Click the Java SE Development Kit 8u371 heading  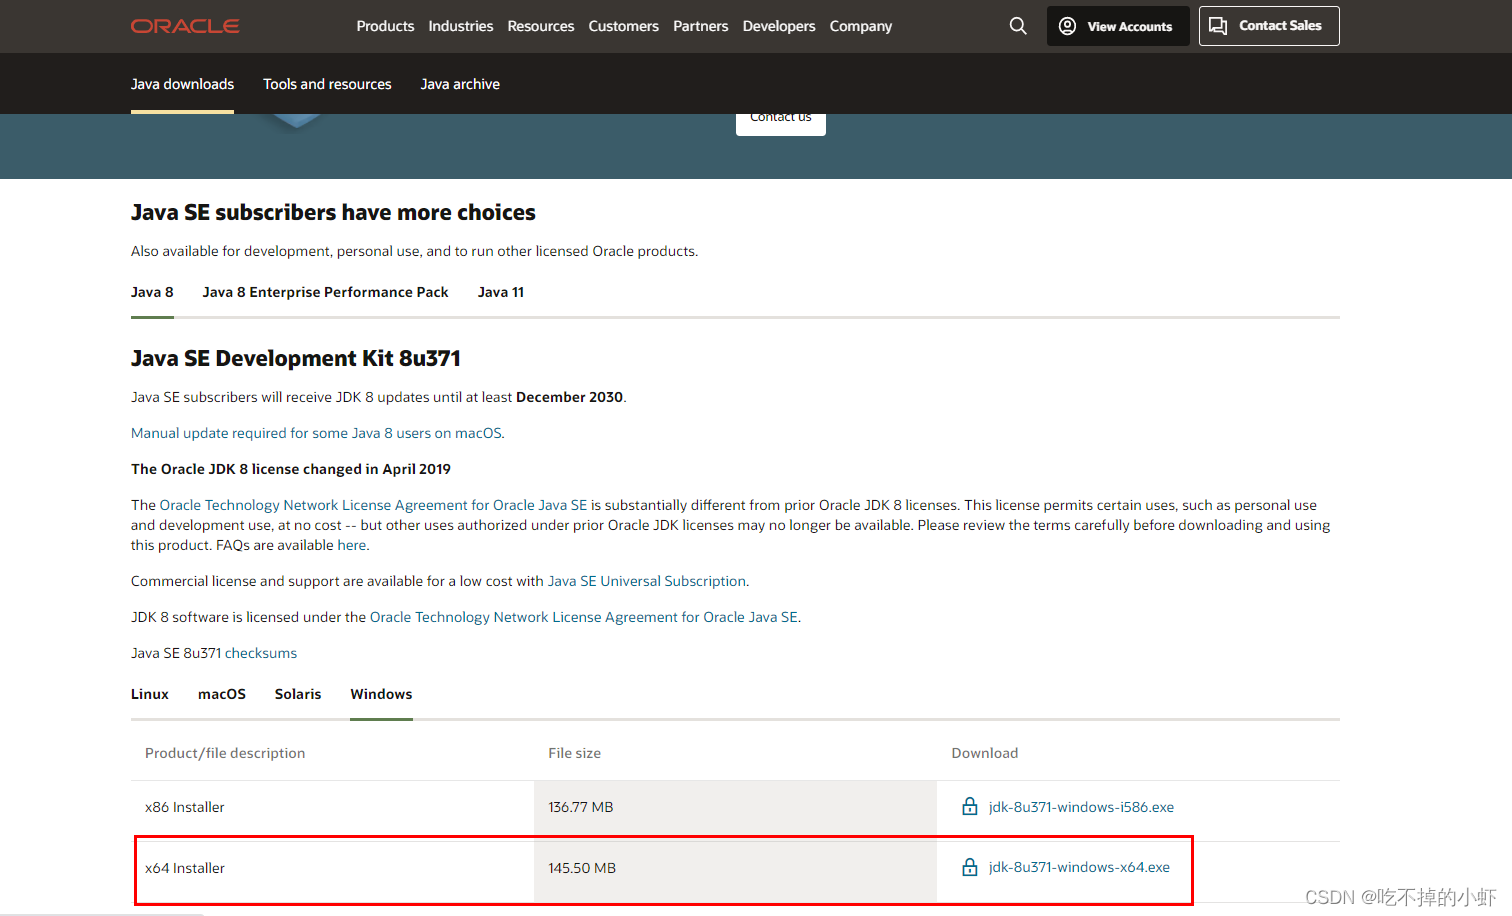[x=296, y=358]
